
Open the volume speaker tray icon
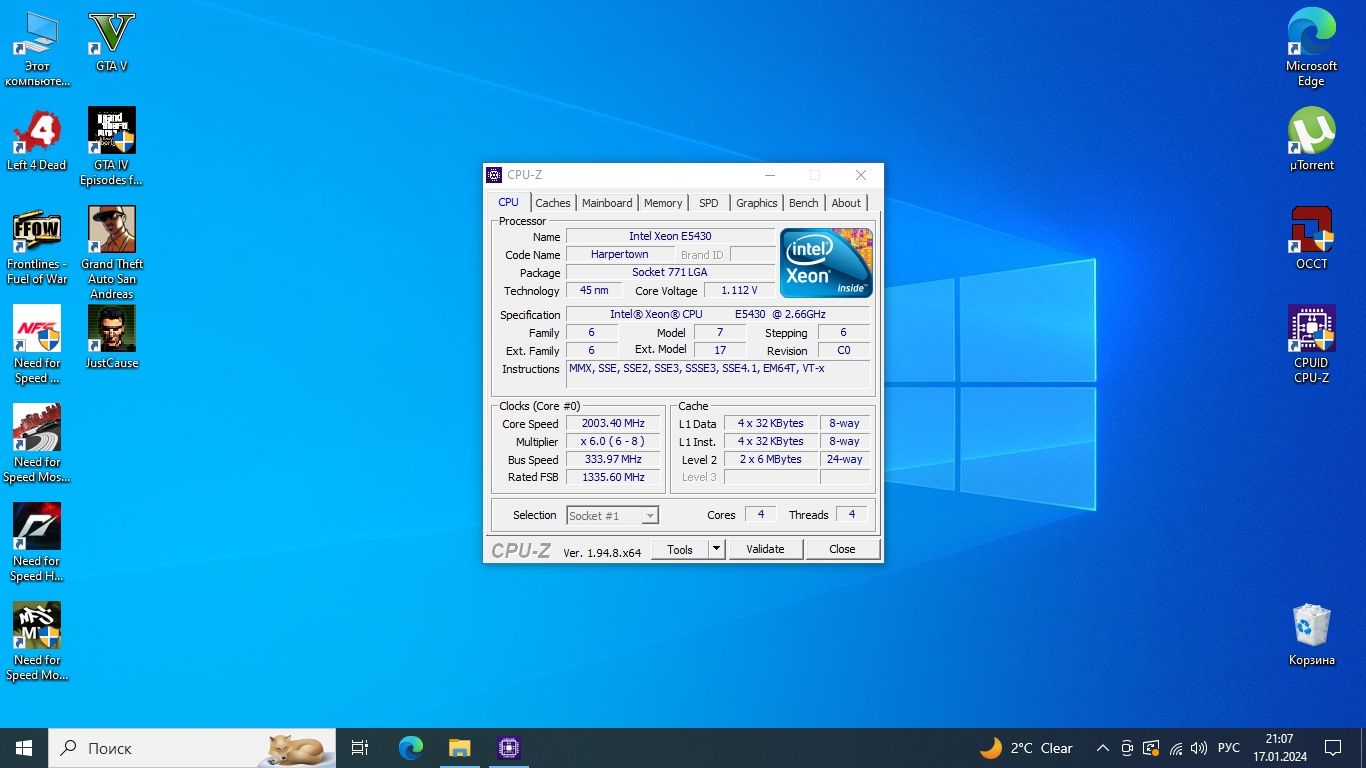click(x=1199, y=747)
